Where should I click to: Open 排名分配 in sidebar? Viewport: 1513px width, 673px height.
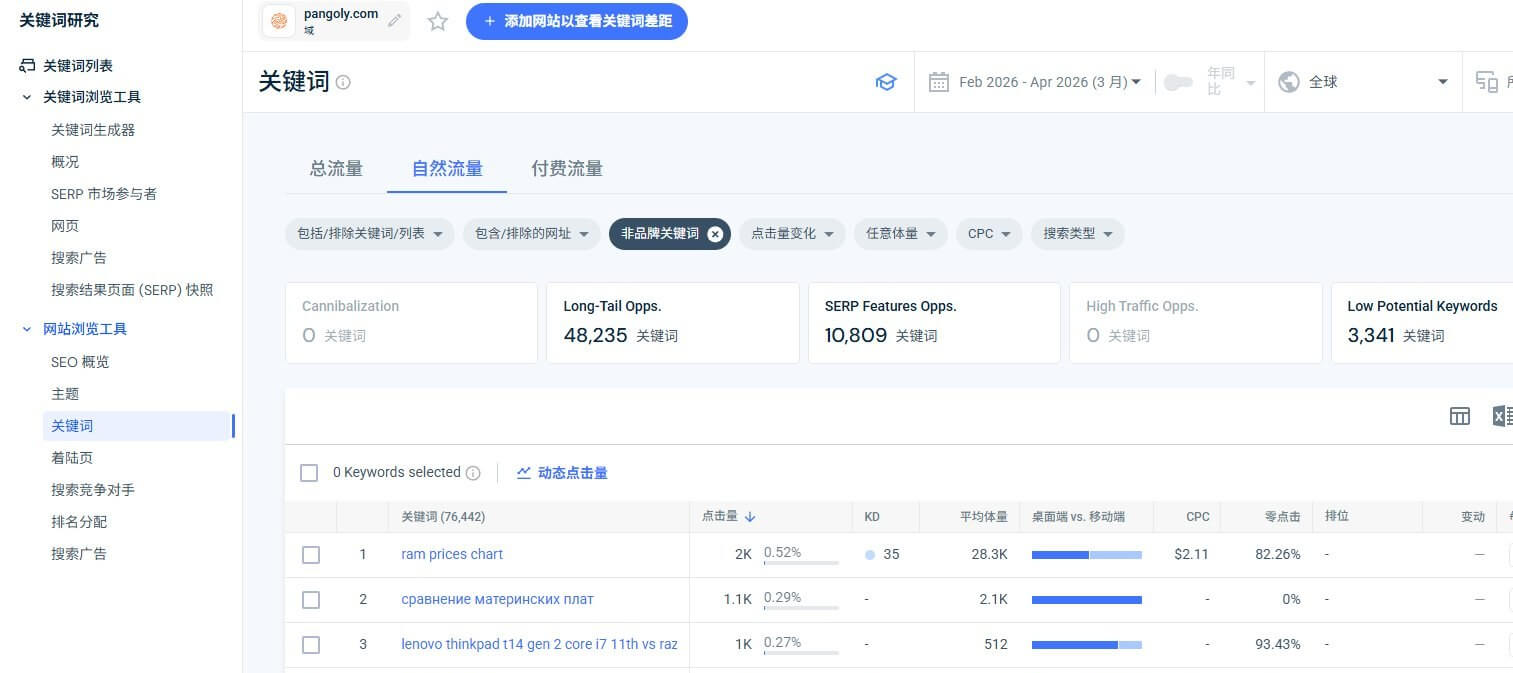tap(79, 522)
